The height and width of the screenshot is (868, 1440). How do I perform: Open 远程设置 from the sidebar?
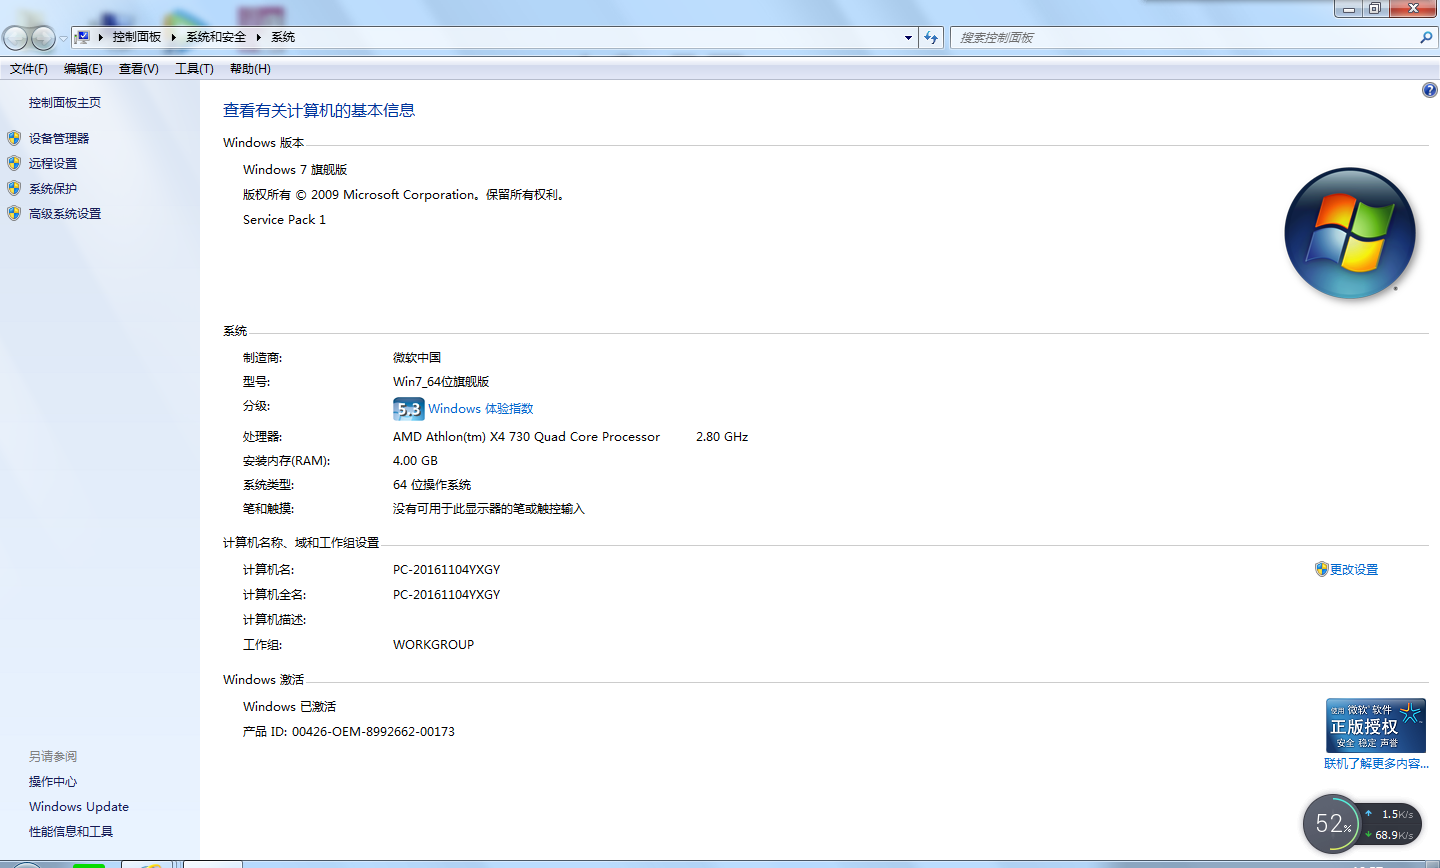[53, 164]
